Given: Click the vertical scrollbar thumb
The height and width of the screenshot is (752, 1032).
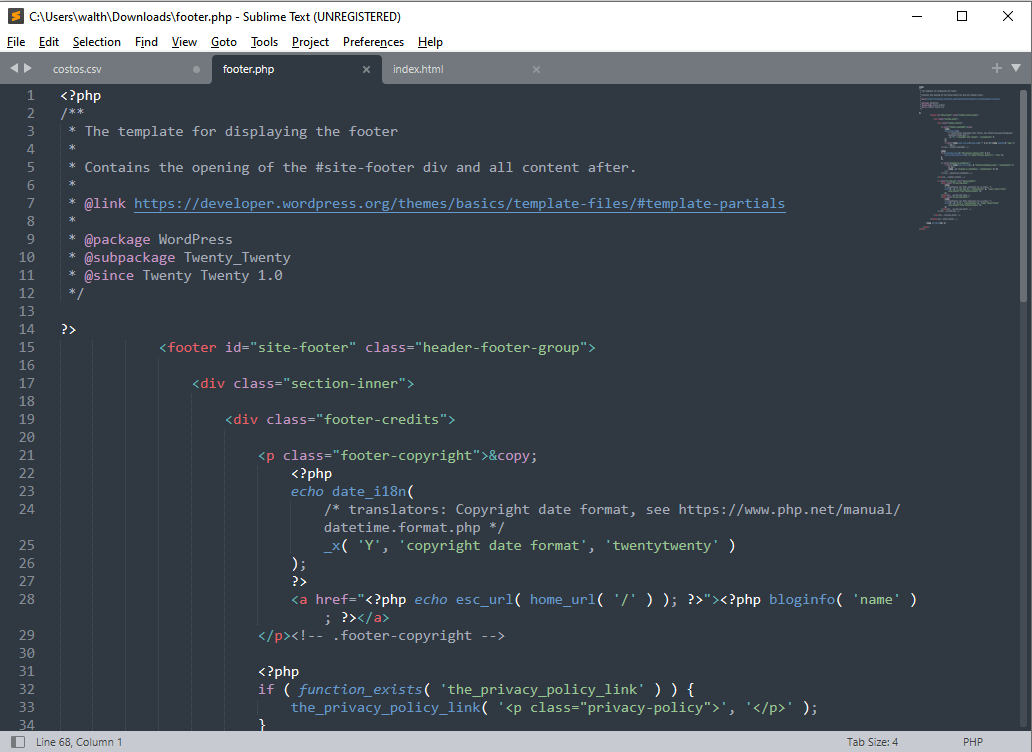Looking at the screenshot, I should pyautogui.click(x=1023, y=195).
